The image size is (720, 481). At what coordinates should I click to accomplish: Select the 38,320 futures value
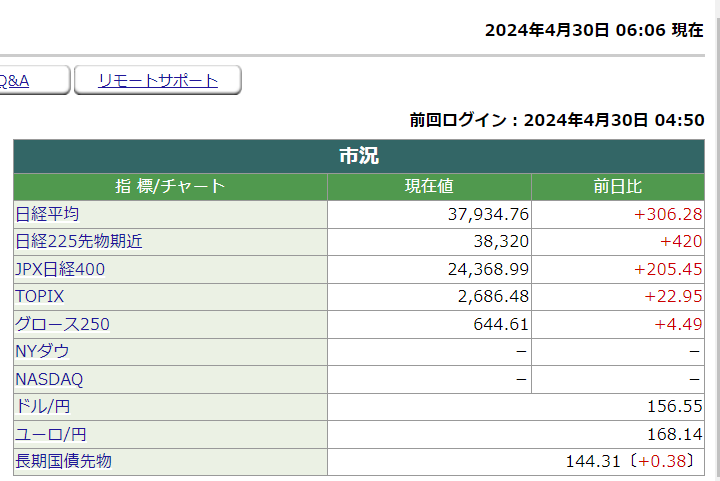[x=501, y=241]
